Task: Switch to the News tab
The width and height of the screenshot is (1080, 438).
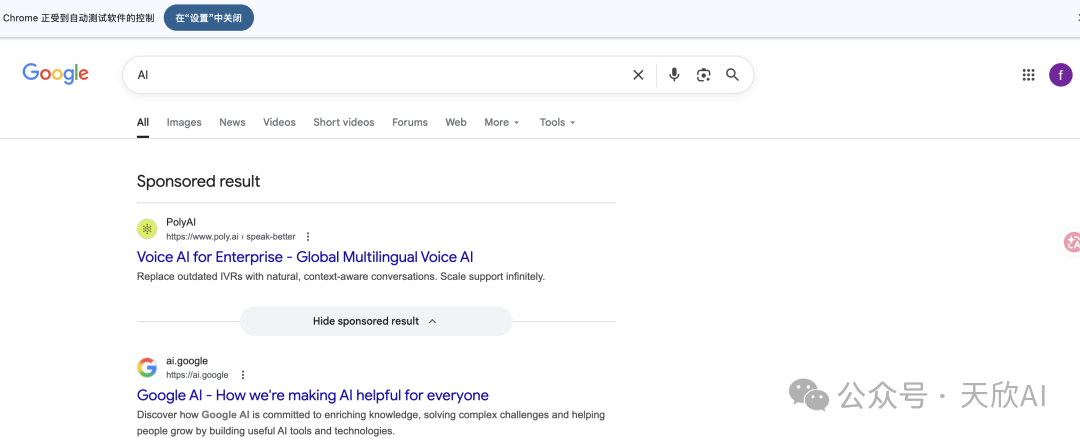Action: click(232, 122)
